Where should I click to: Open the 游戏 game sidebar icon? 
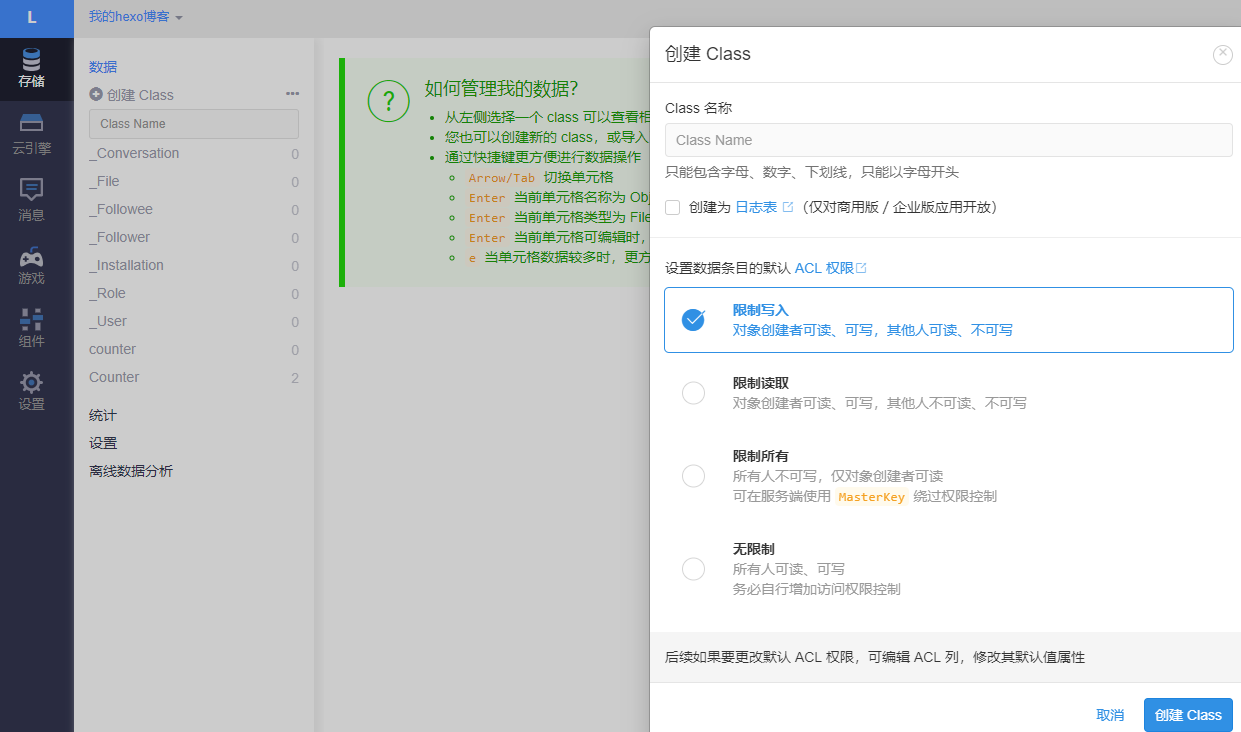click(x=31, y=257)
